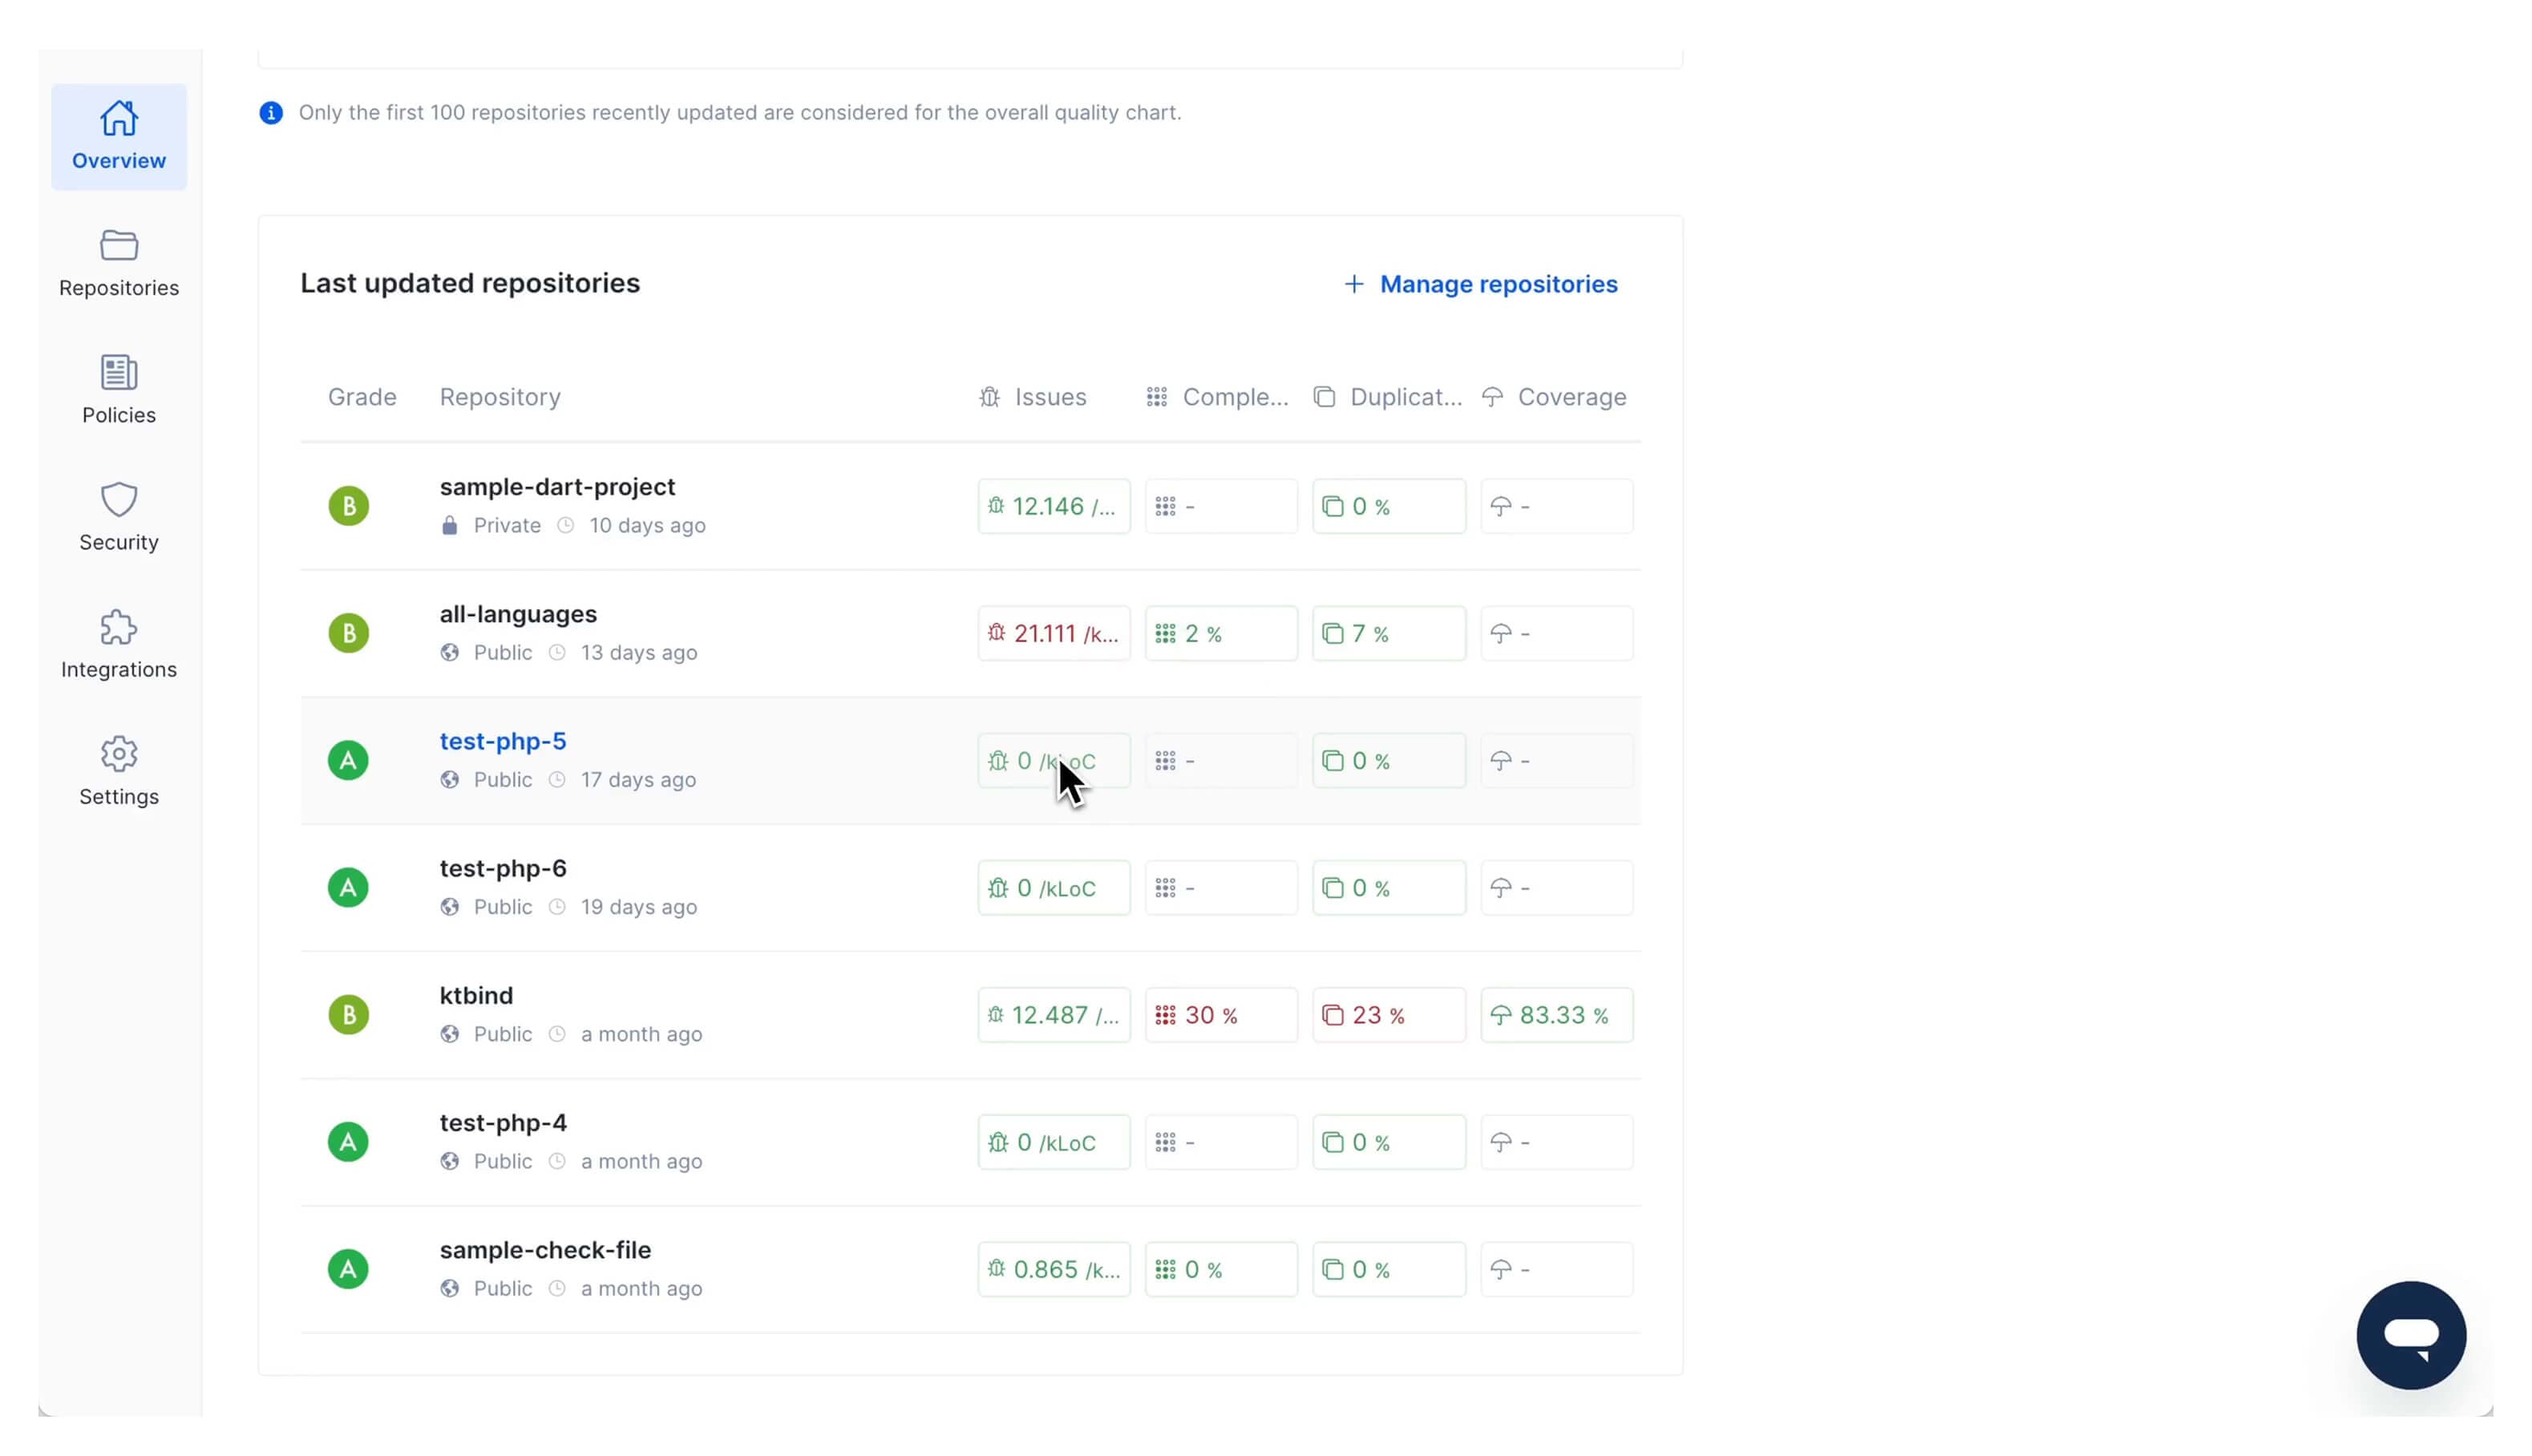Open the Security section
The width and height of the screenshot is (2532, 1456).
(x=118, y=518)
